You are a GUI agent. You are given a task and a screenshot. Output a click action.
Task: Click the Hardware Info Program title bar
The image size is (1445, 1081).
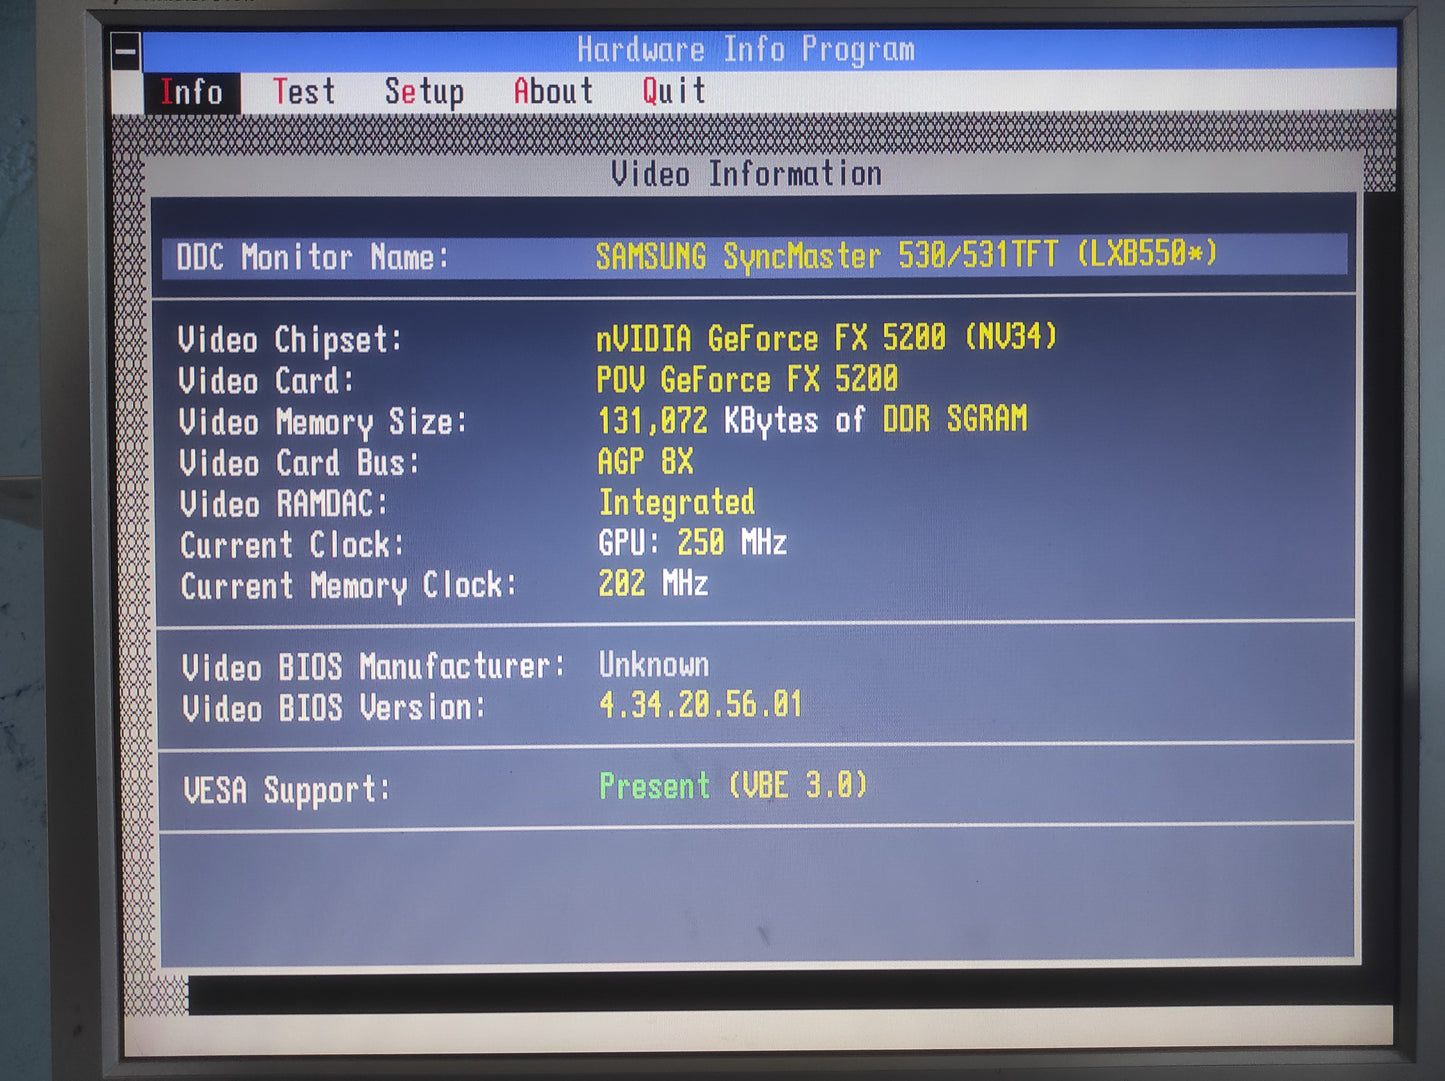coord(745,49)
